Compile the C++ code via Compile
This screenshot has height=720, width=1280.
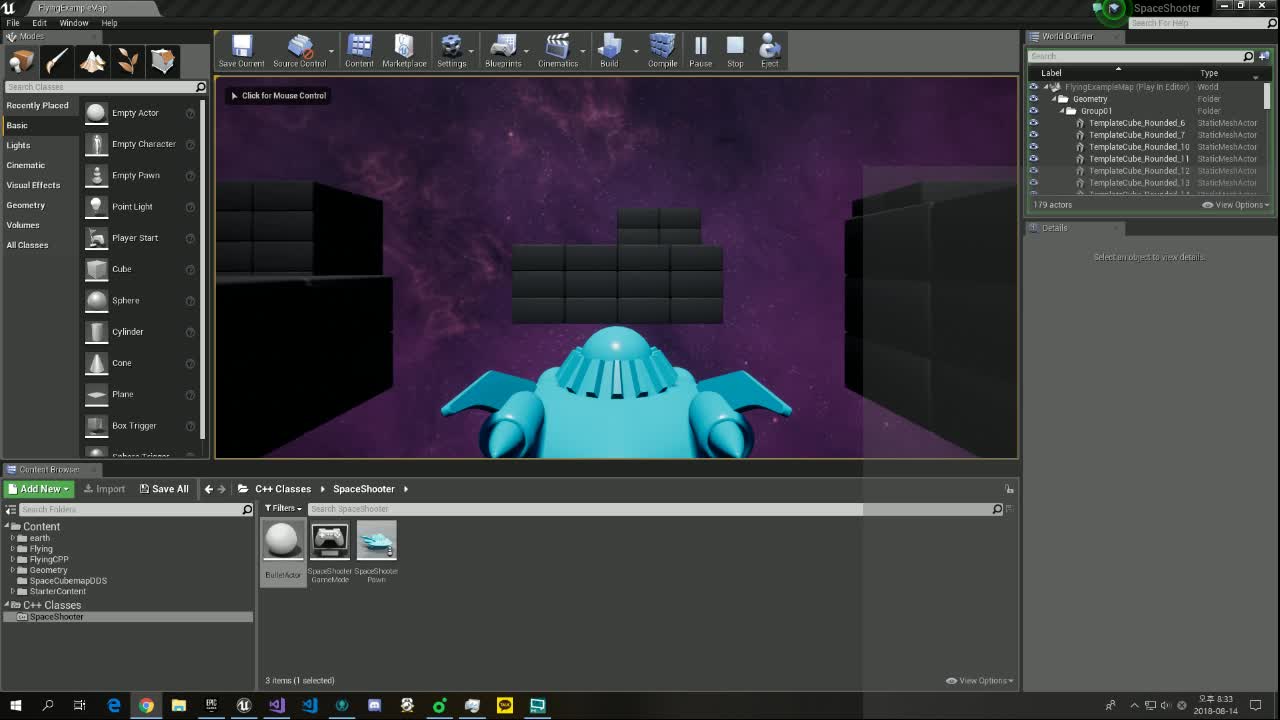[662, 51]
